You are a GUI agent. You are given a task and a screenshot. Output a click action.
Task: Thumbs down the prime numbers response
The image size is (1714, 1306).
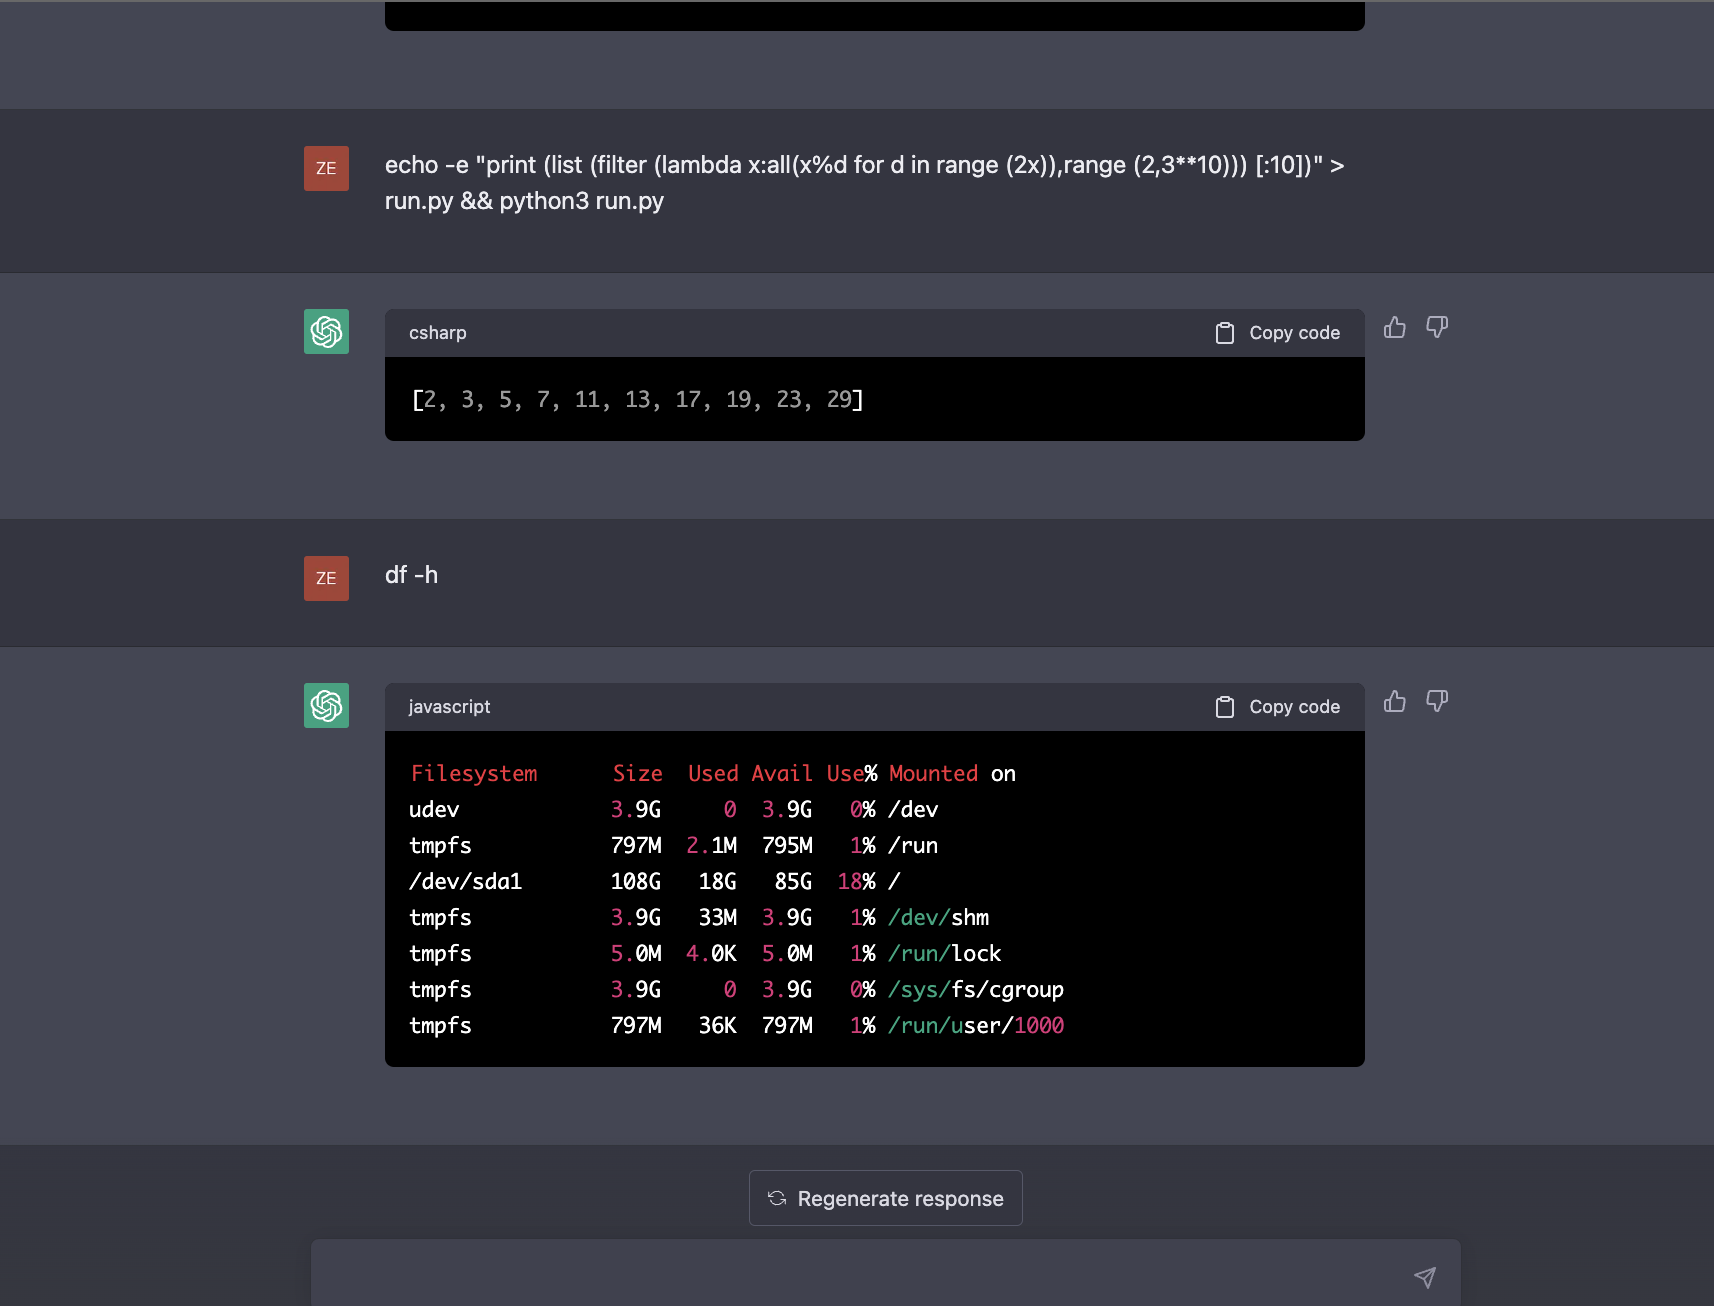(1437, 328)
